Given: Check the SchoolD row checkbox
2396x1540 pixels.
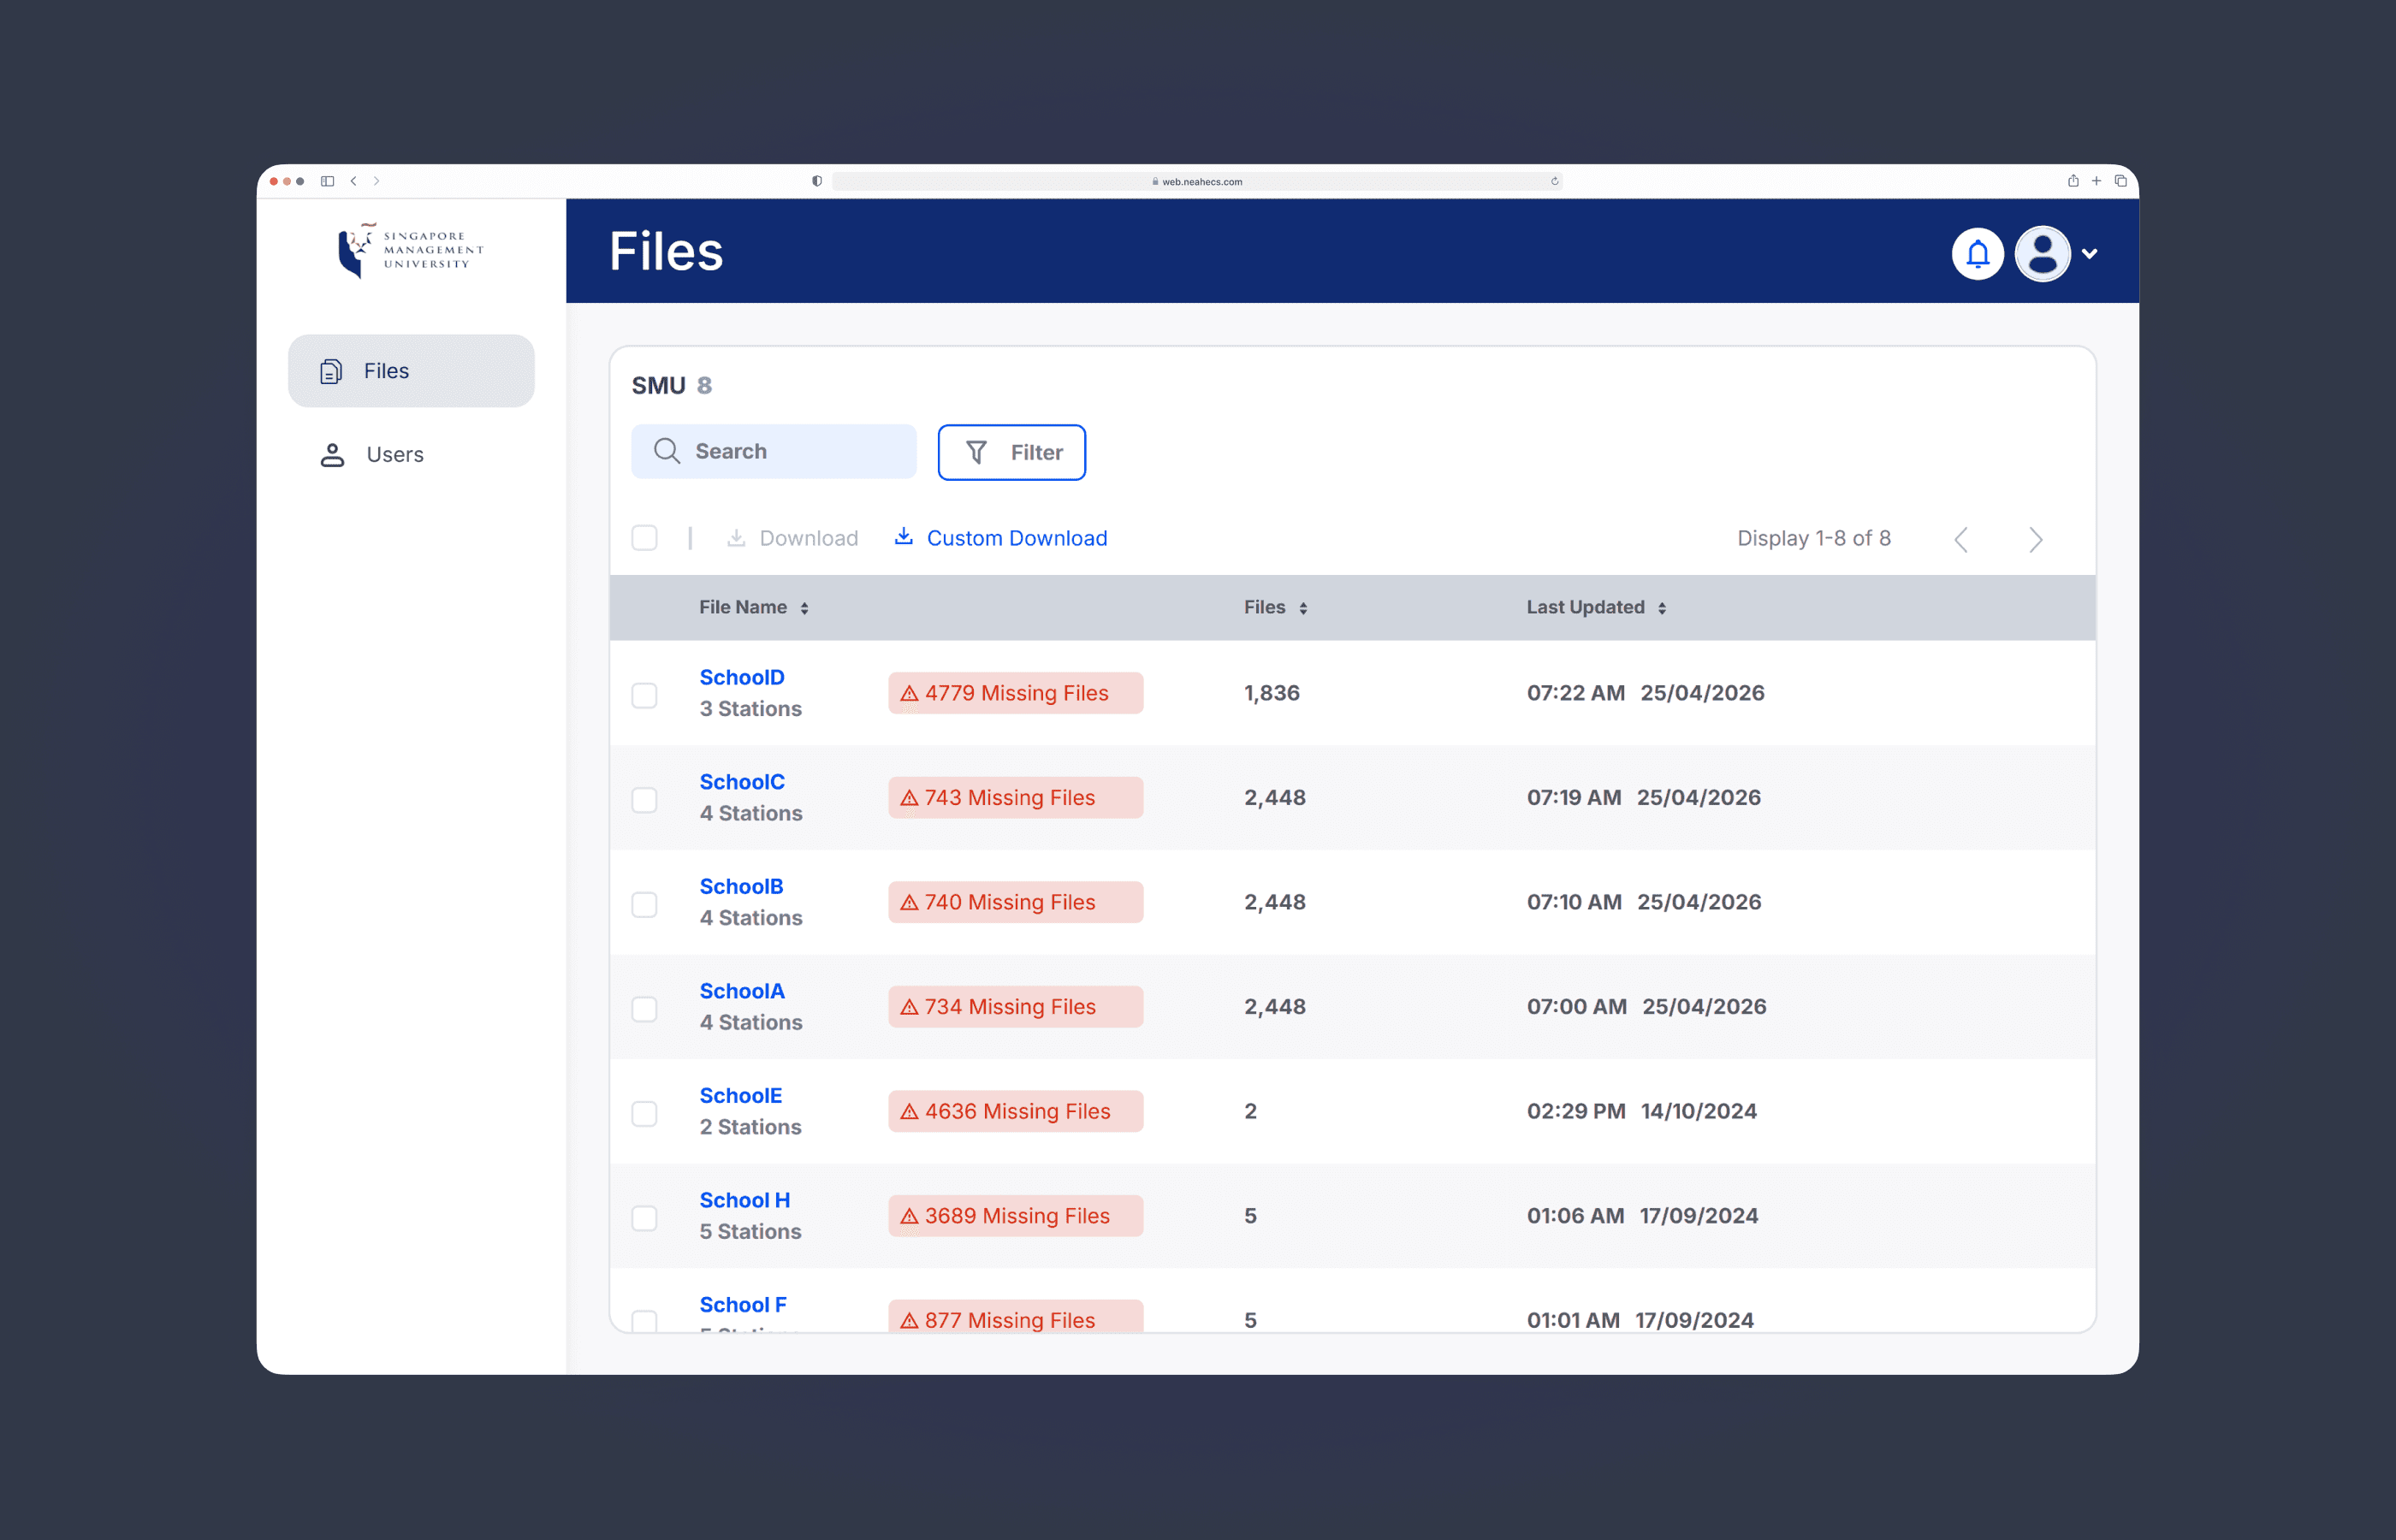Looking at the screenshot, I should (x=645, y=695).
